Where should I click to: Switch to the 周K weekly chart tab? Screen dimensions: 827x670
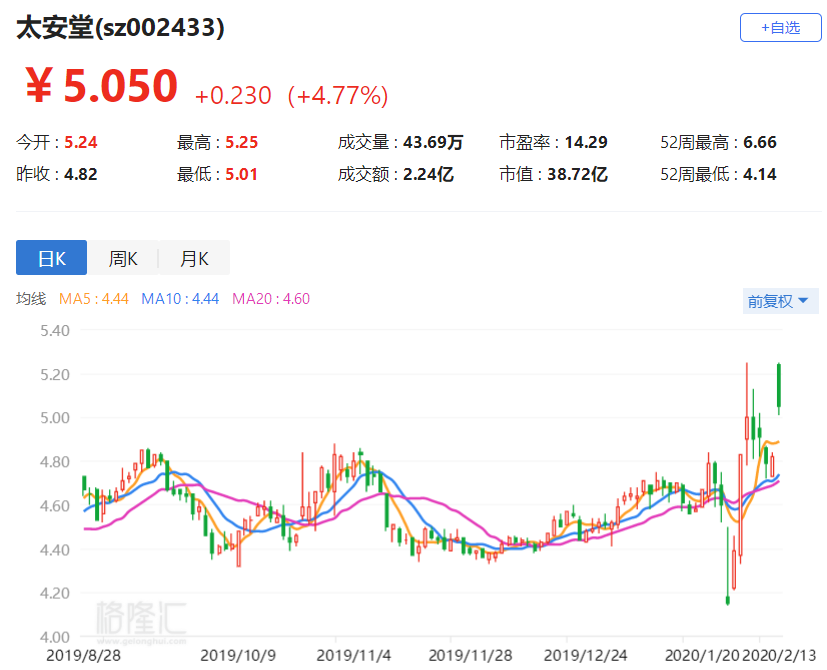[123, 257]
